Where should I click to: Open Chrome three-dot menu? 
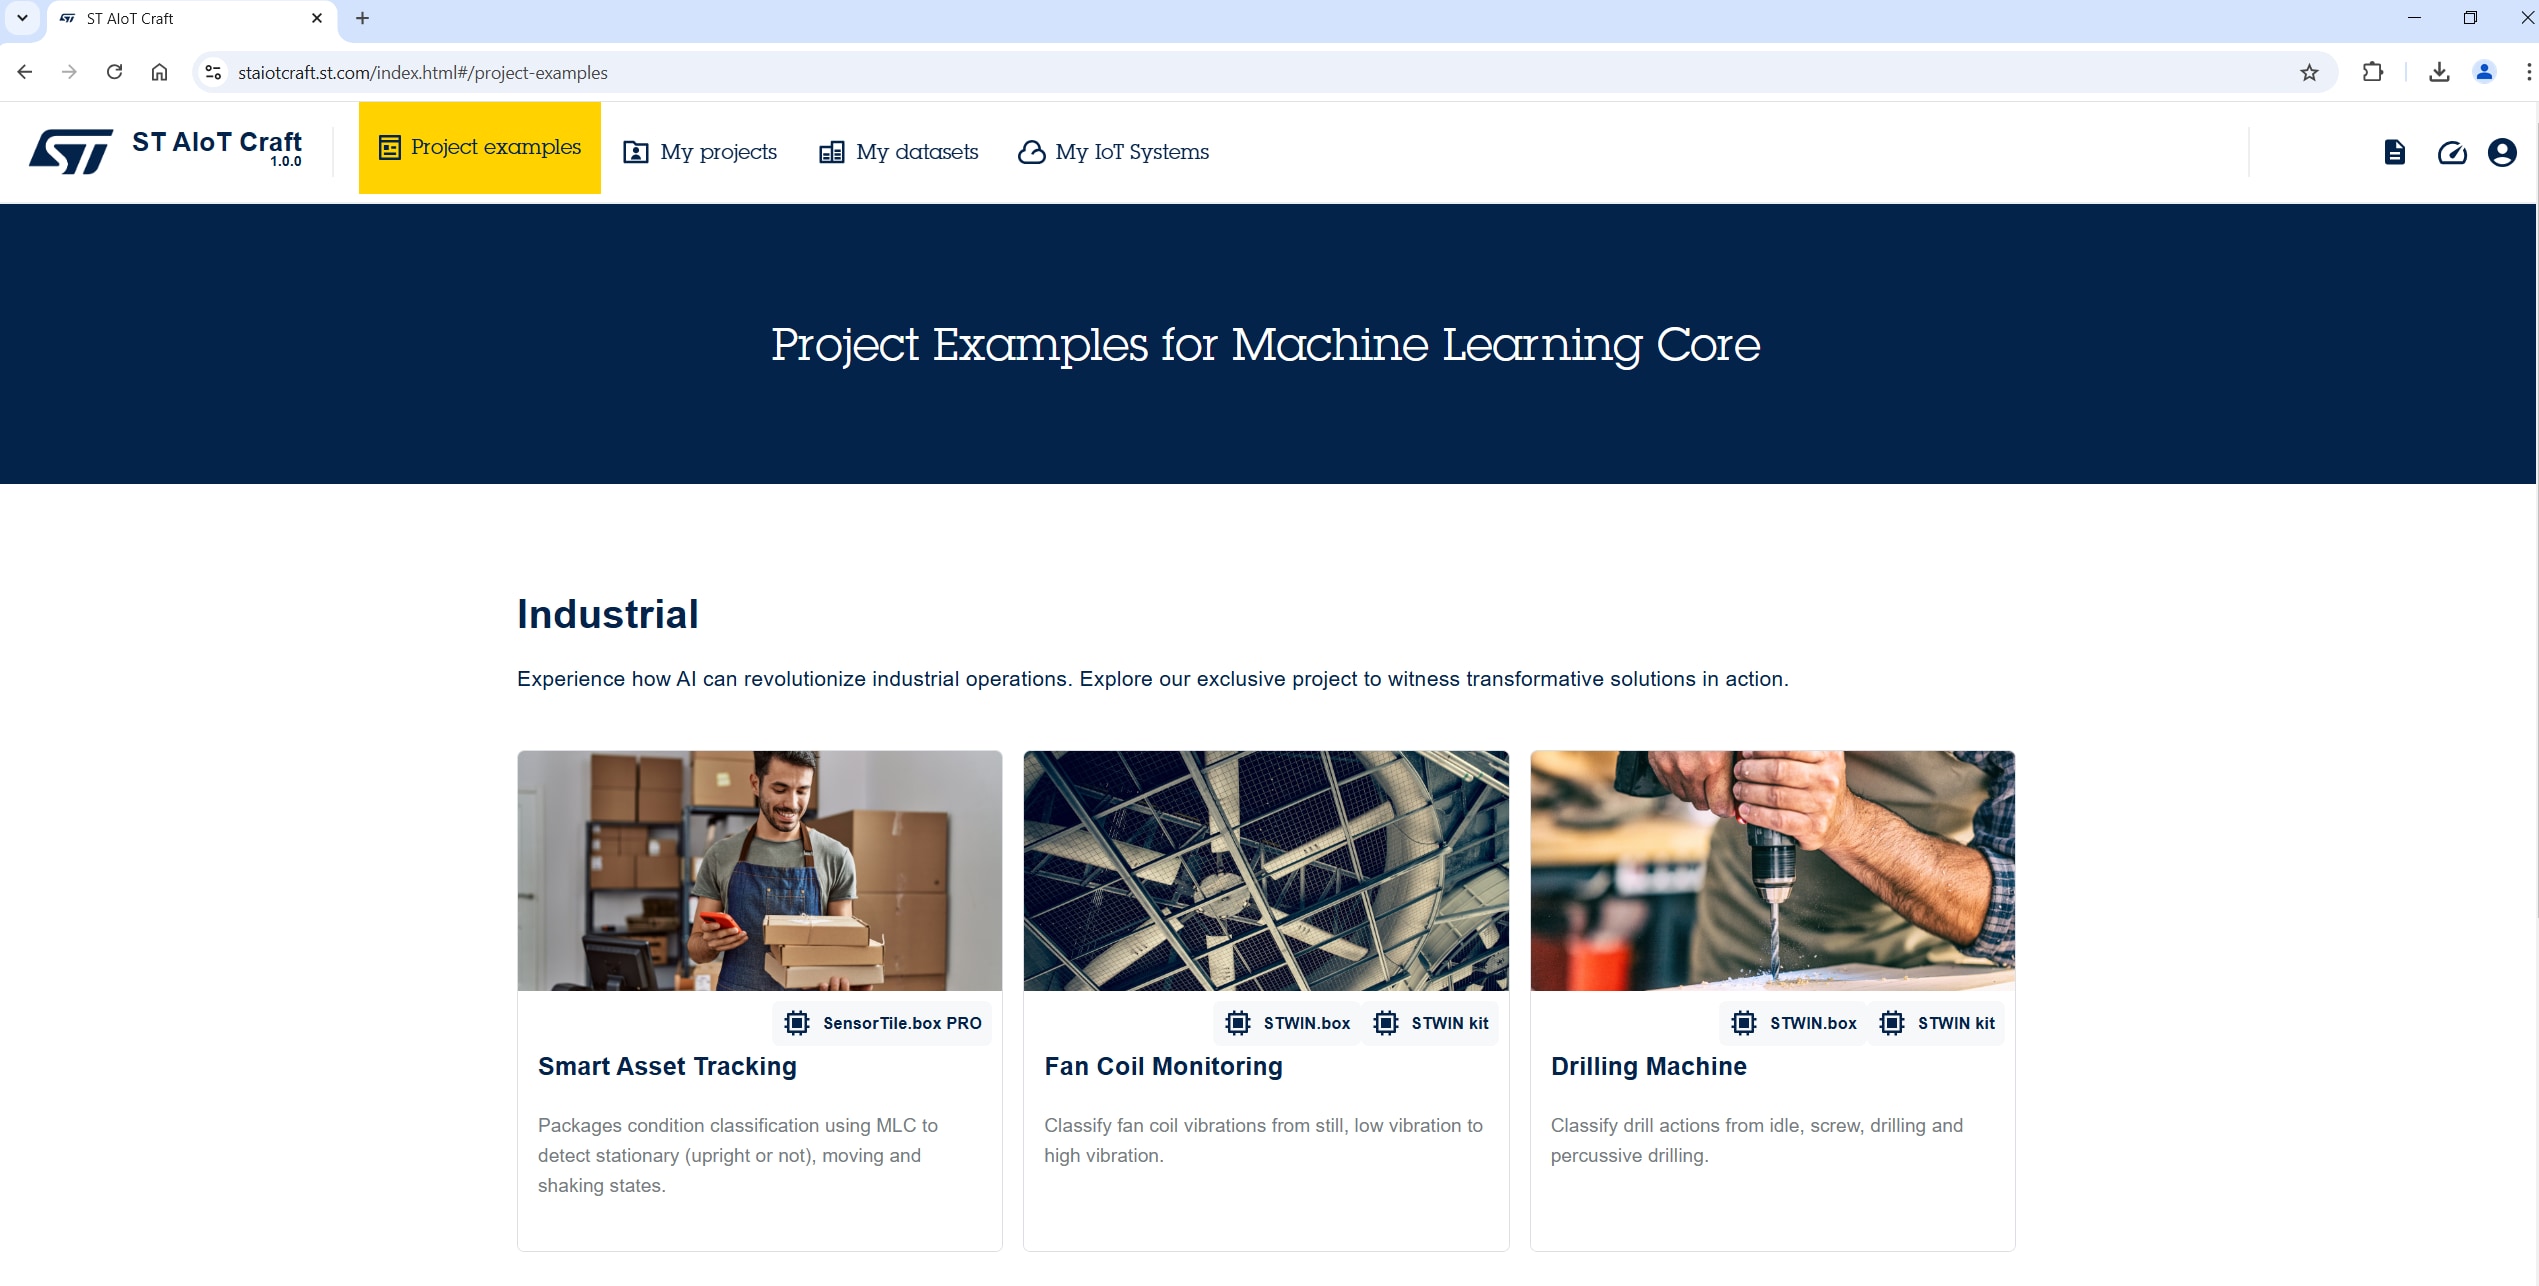pos(2527,72)
